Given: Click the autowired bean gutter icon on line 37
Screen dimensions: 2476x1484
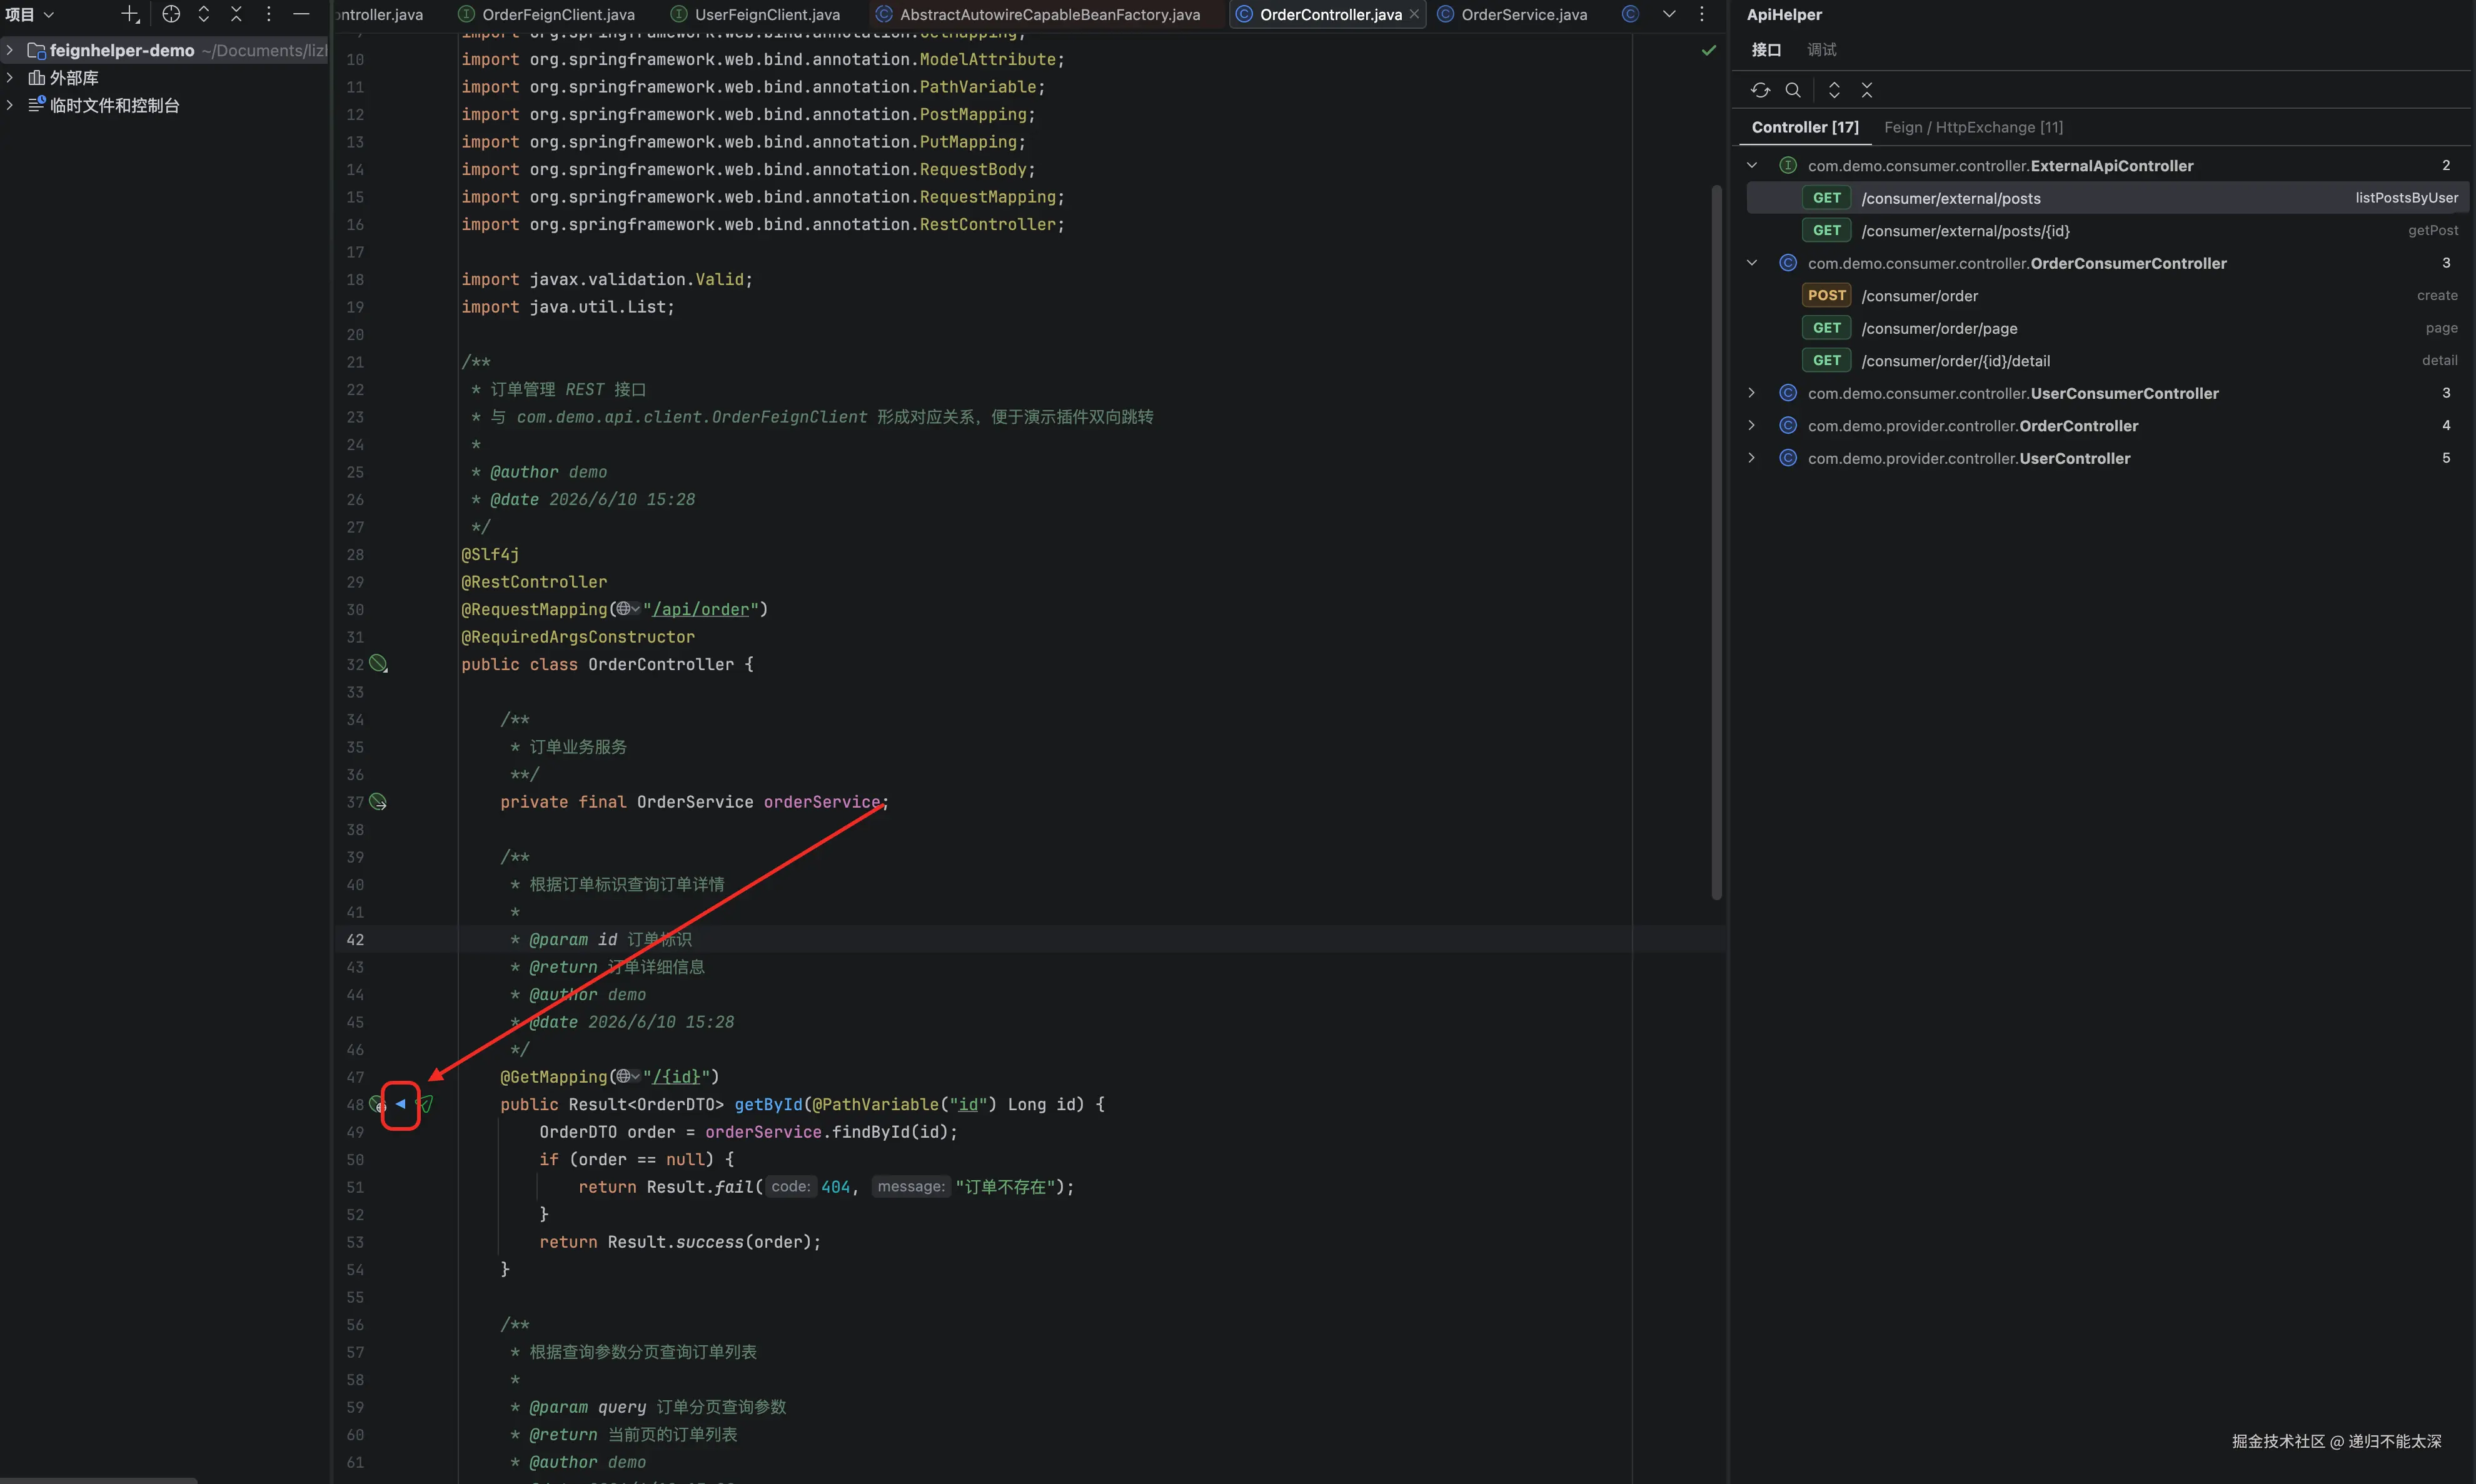Looking at the screenshot, I should pyautogui.click(x=378, y=802).
